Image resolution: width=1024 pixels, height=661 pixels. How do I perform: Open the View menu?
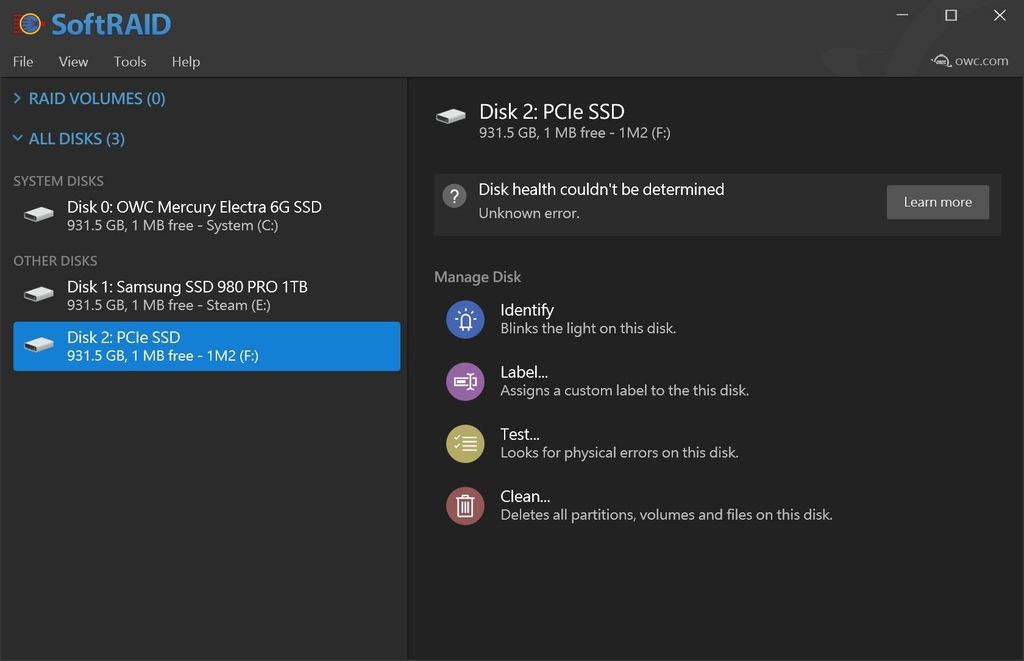click(x=73, y=61)
